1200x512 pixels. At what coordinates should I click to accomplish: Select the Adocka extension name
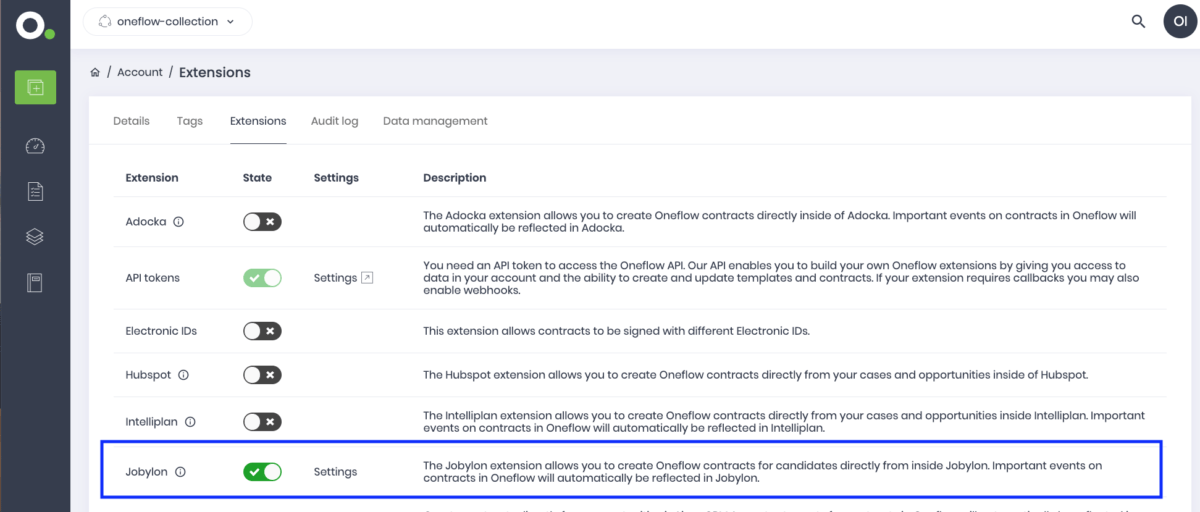(x=146, y=222)
